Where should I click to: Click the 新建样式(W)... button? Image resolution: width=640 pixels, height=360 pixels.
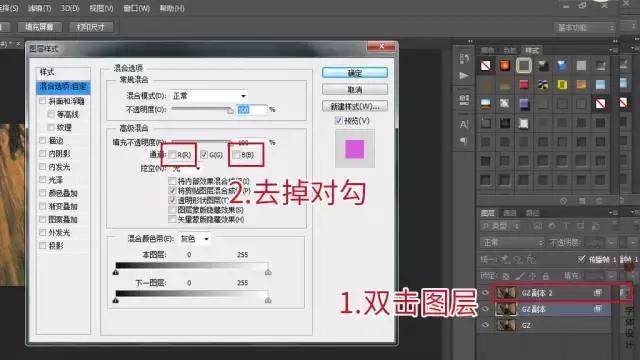pyautogui.click(x=355, y=106)
